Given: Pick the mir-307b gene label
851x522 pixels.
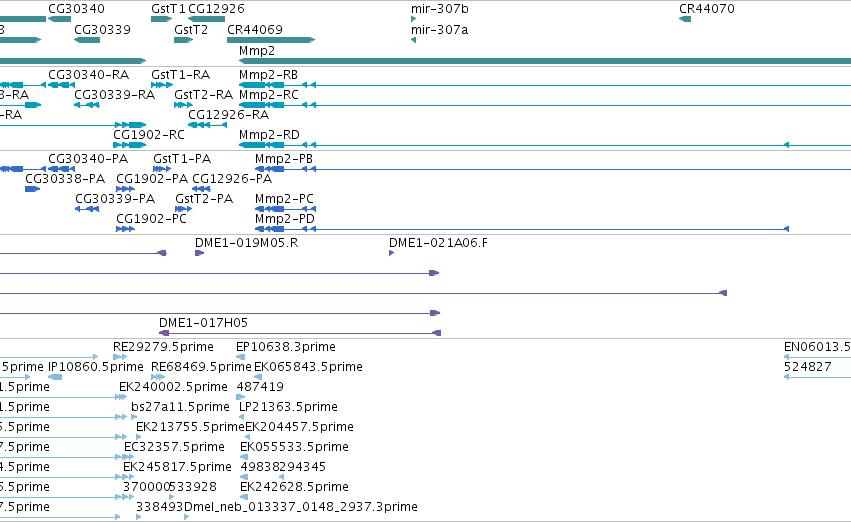Looking at the screenshot, I should point(440,9).
